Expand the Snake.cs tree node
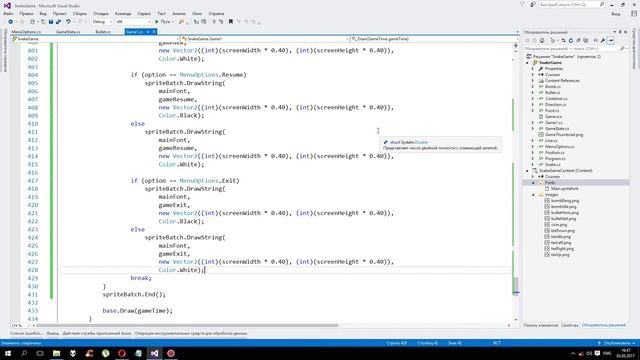 click(533, 164)
